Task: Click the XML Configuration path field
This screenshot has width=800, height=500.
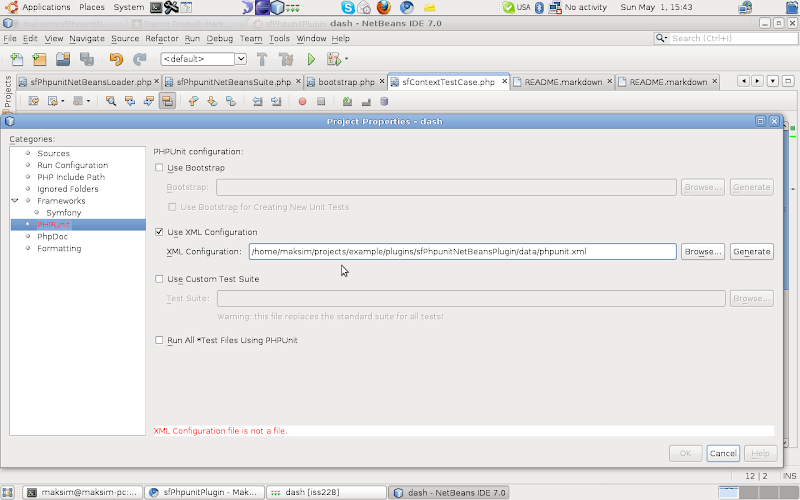Action: coord(463,252)
